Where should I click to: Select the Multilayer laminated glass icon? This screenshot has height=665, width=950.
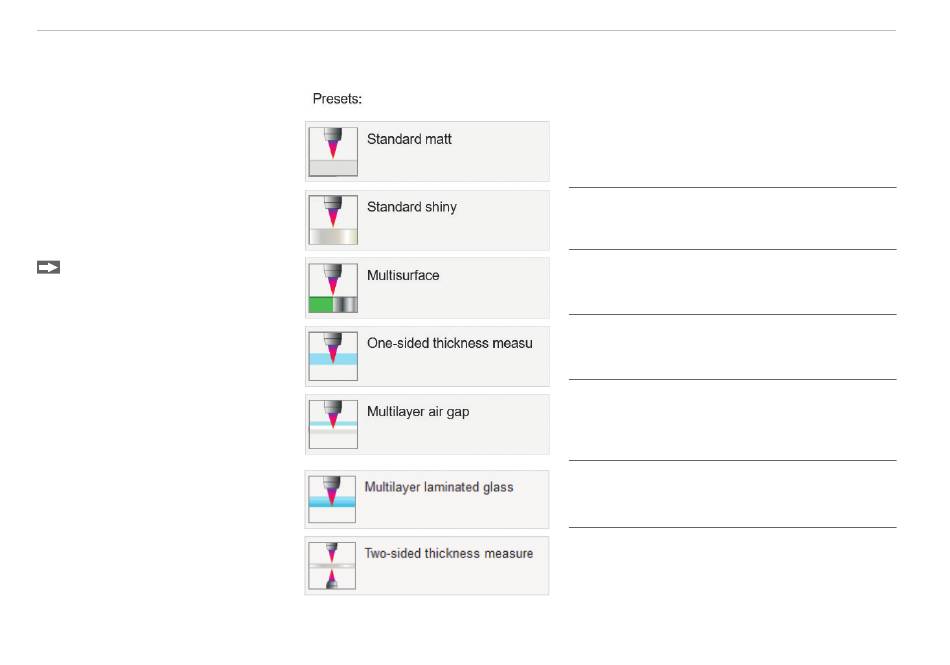click(332, 499)
